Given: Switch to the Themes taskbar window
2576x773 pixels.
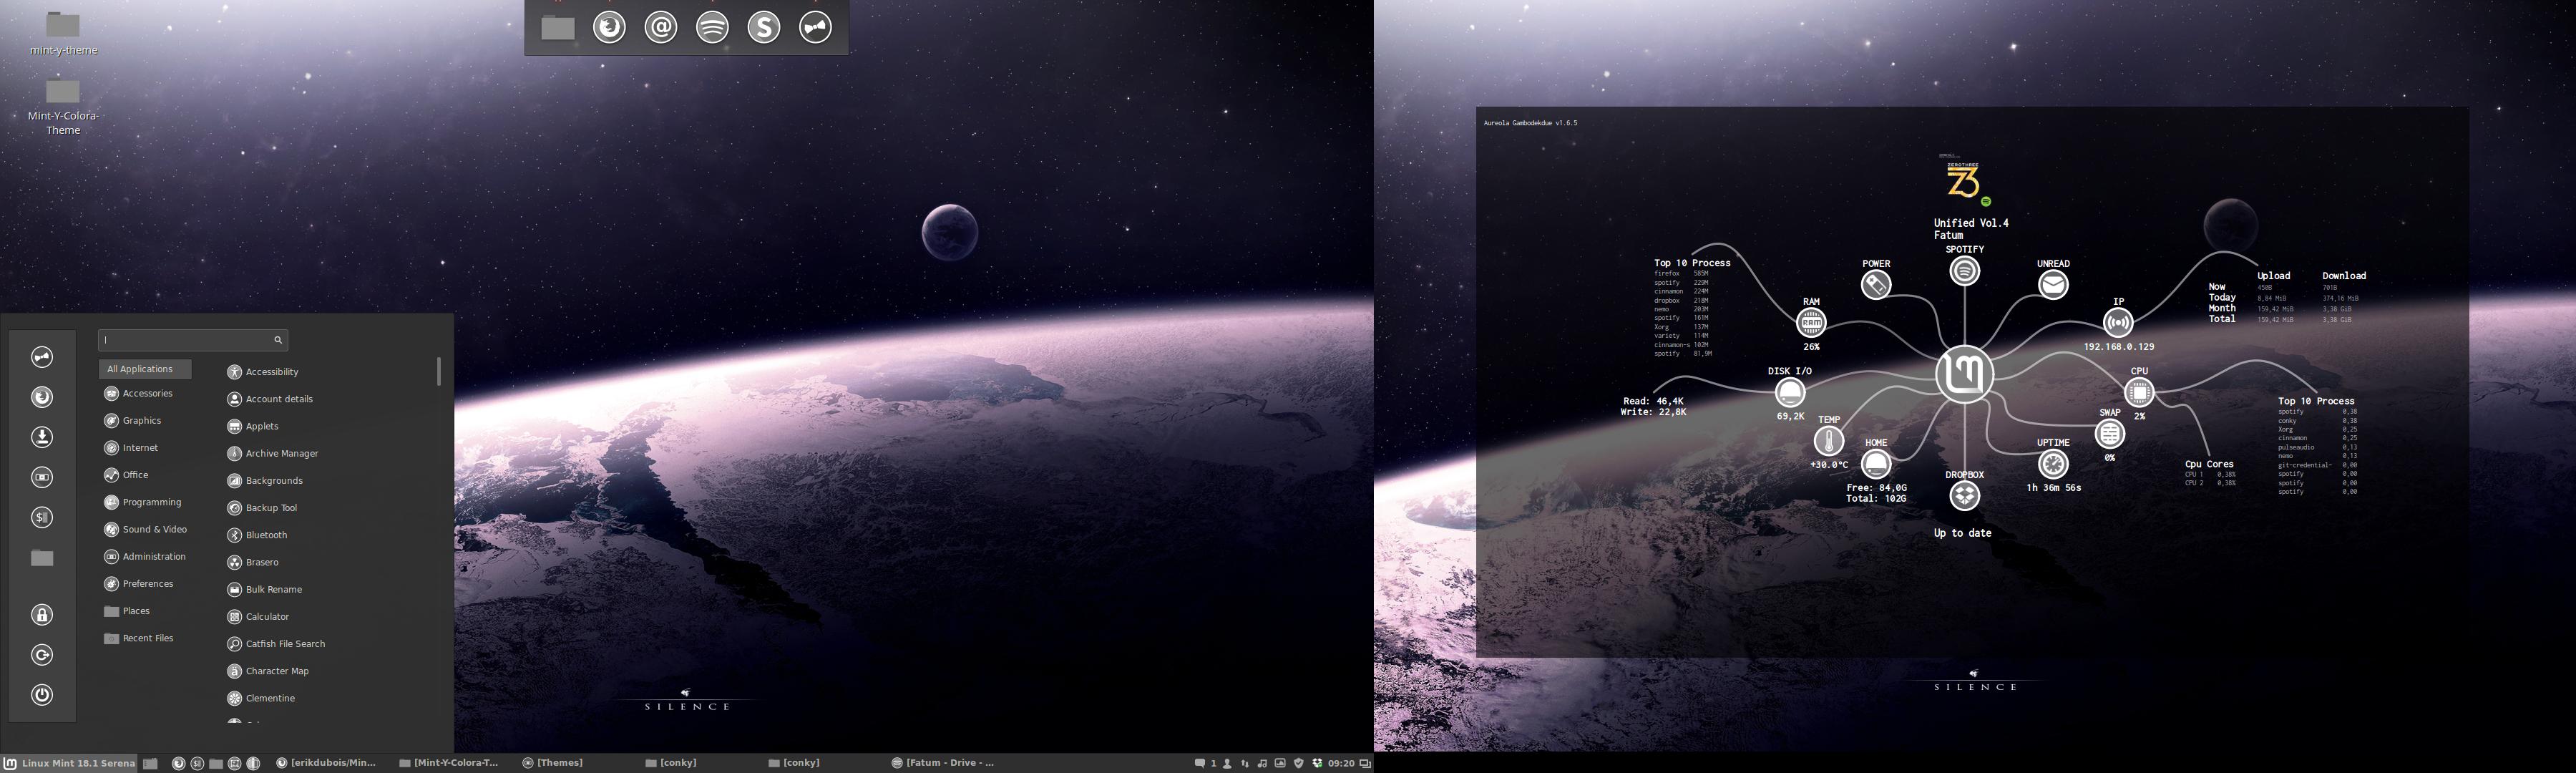Looking at the screenshot, I should click(553, 763).
